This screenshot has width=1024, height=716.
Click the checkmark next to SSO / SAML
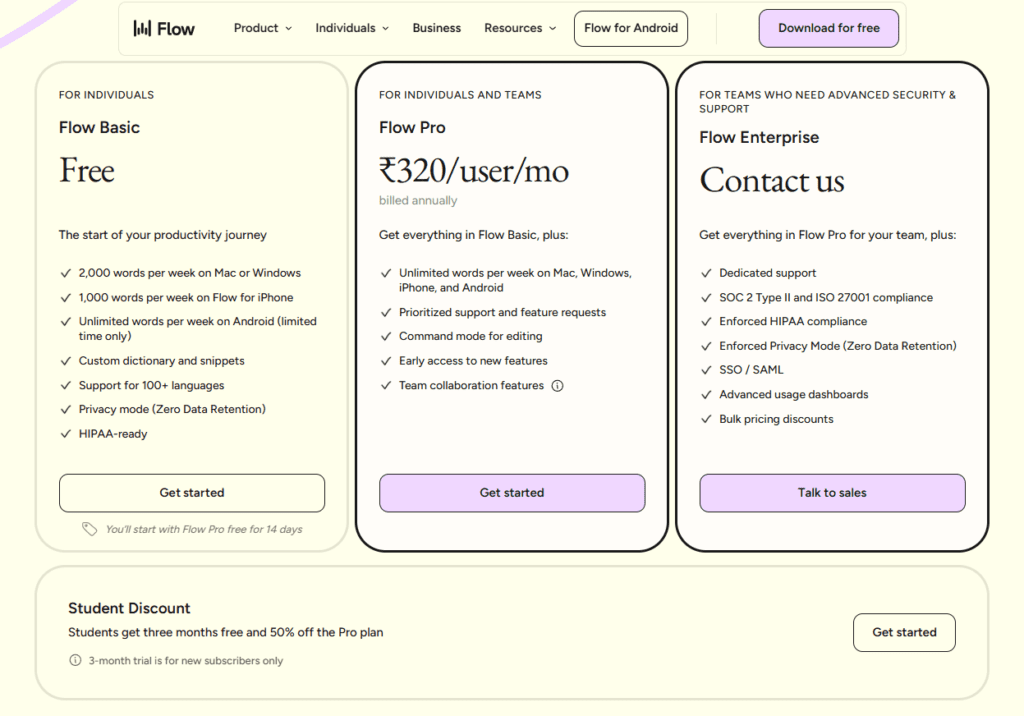coord(707,369)
